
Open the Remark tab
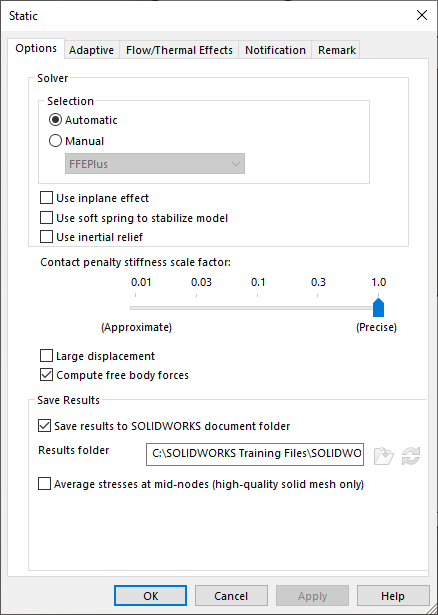point(336,50)
